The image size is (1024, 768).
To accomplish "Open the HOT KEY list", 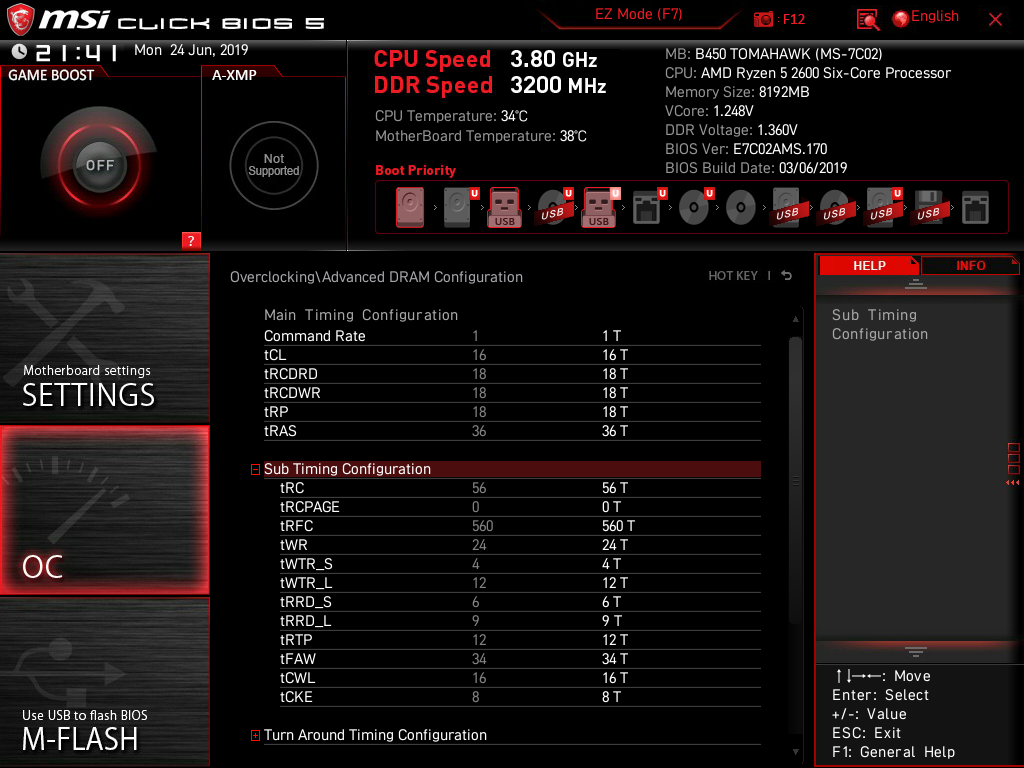I will [733, 276].
